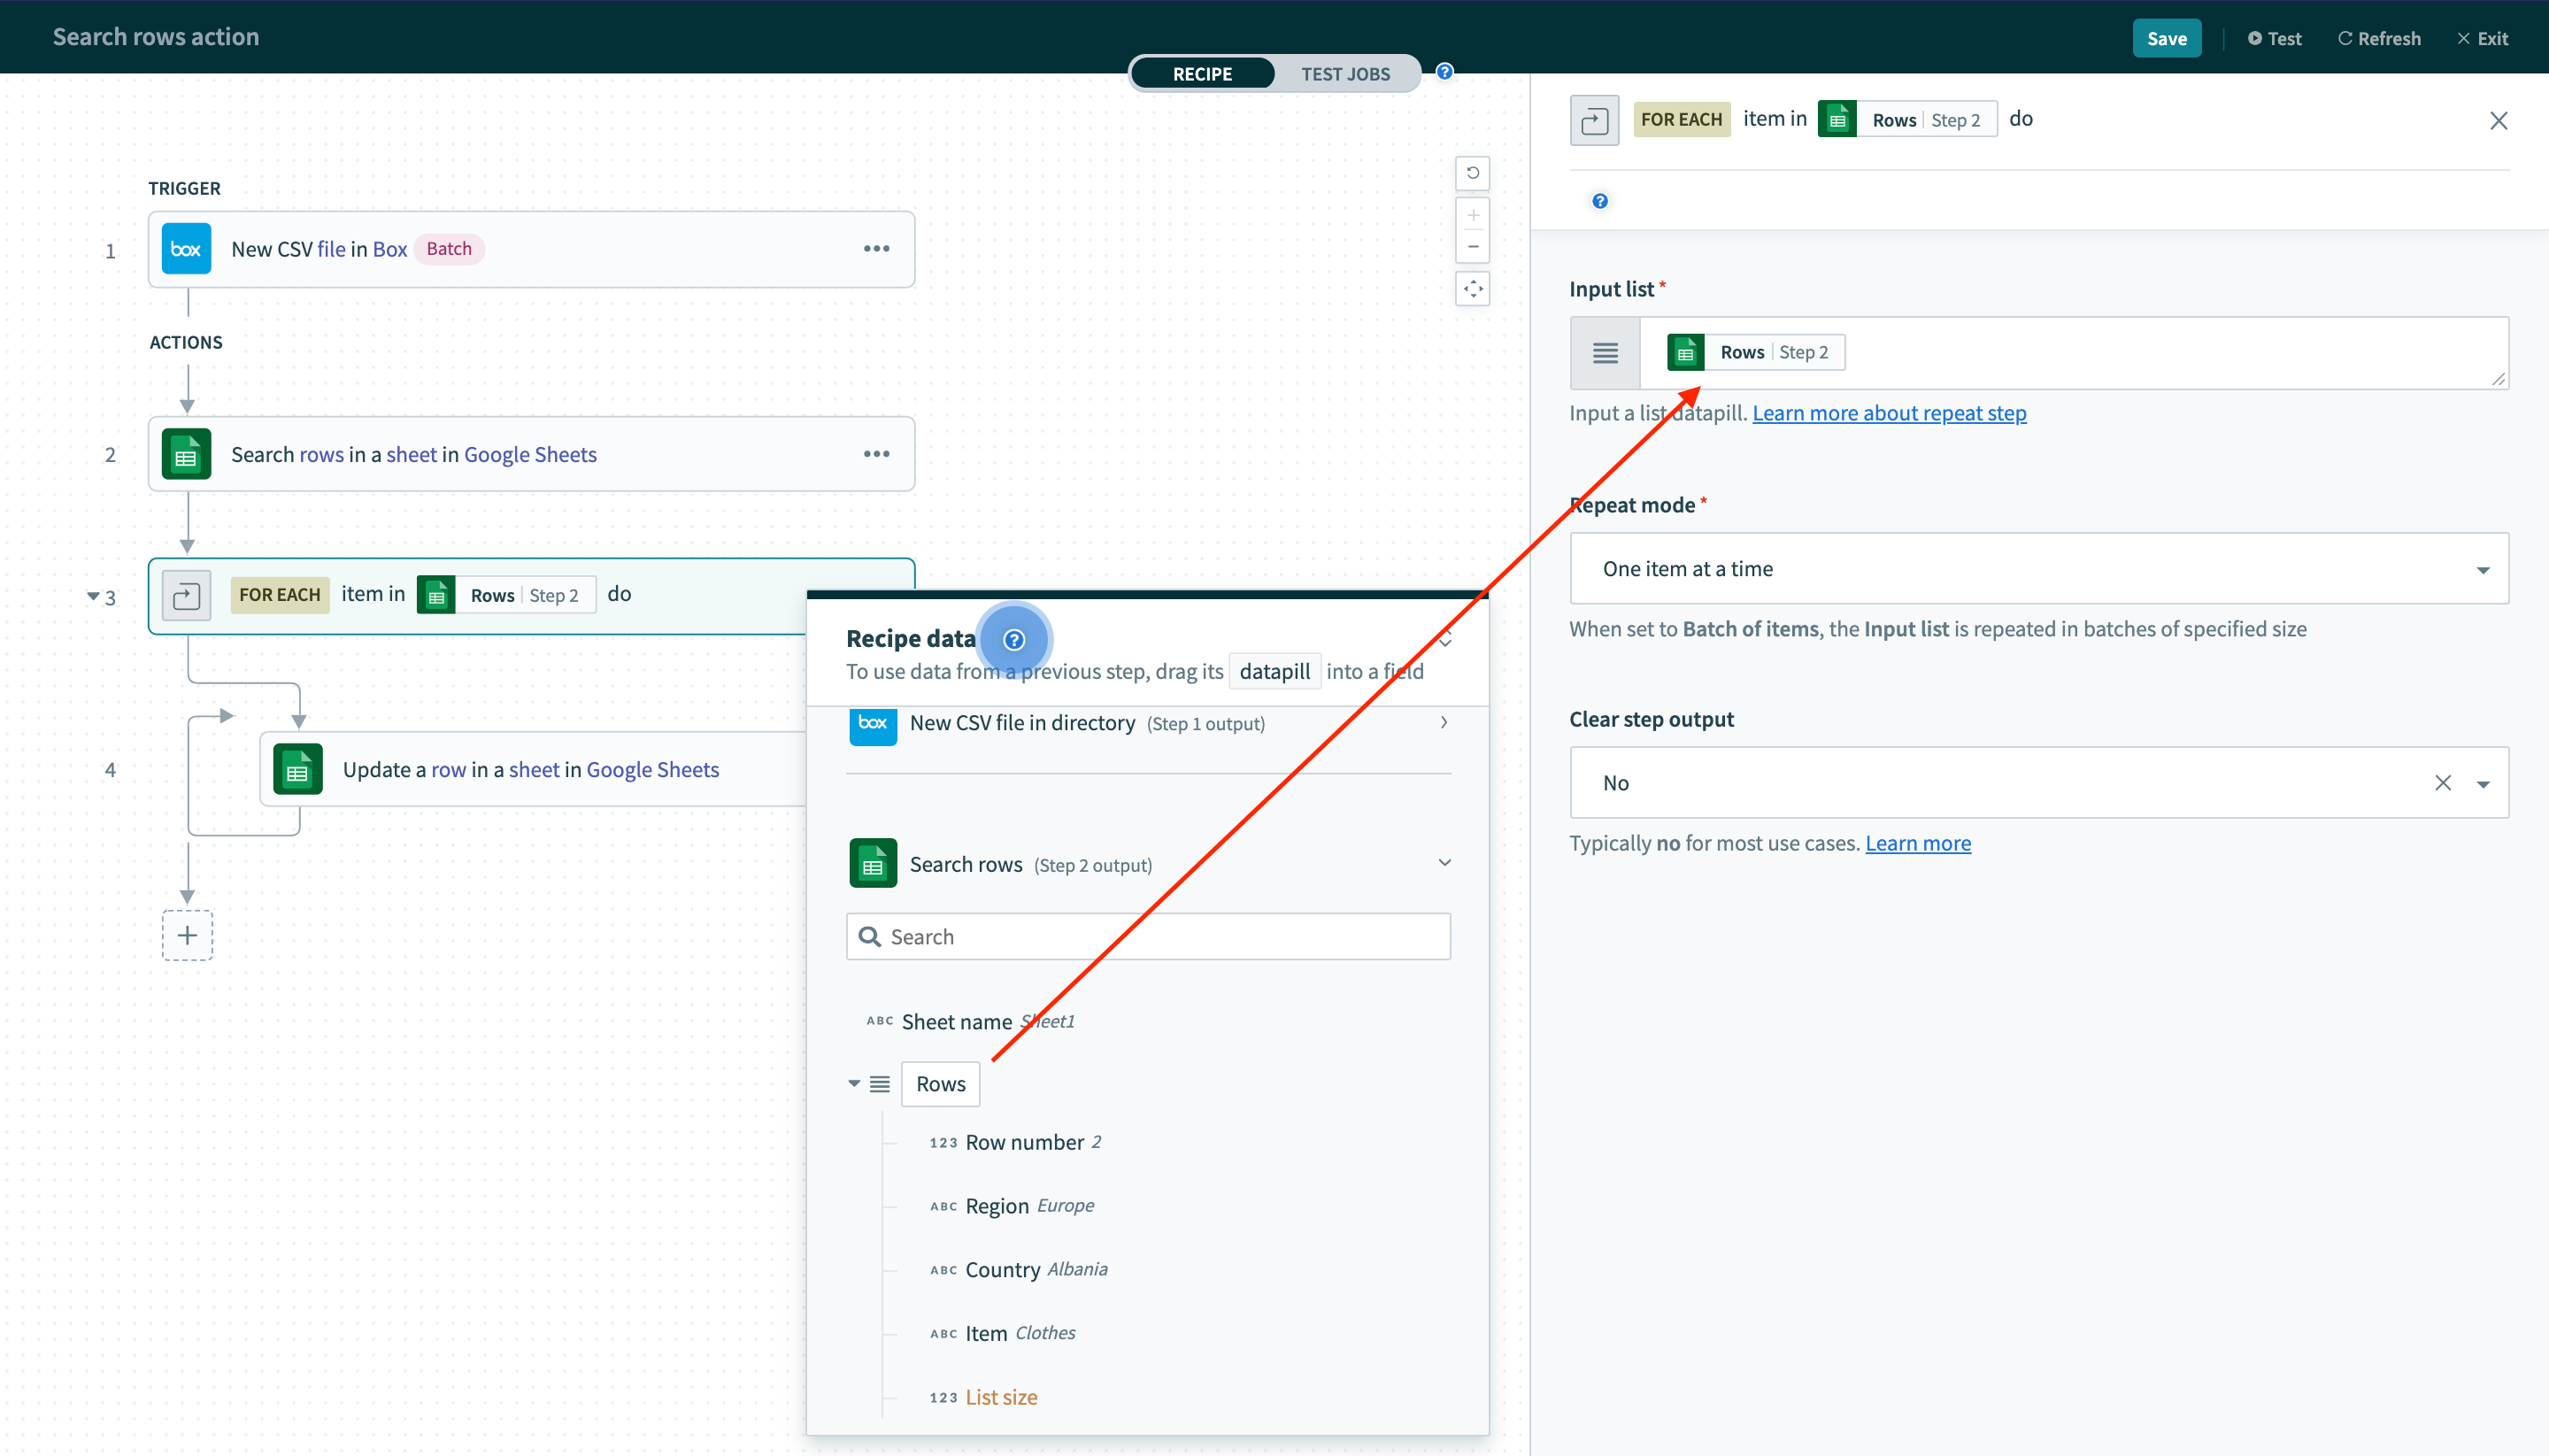Click the reset view icon above zoom controls
The image size is (2549, 1456).
(x=1472, y=173)
